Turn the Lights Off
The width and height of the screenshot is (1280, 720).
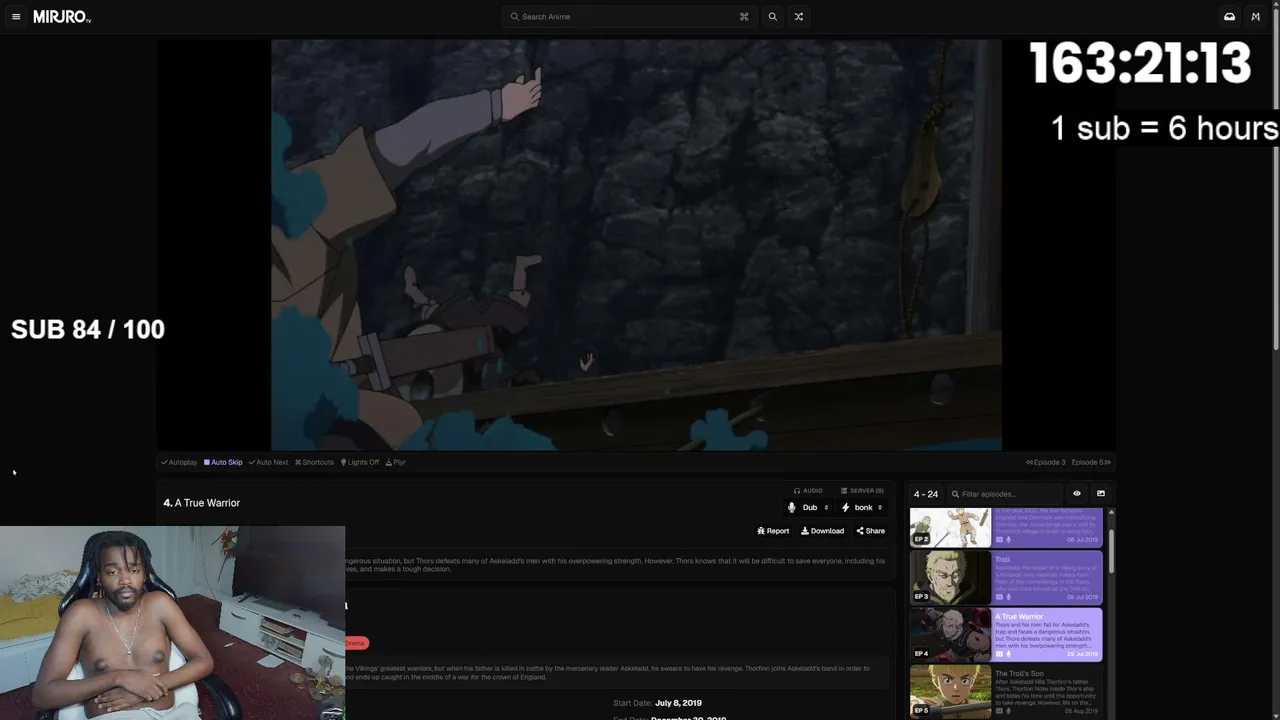tap(360, 462)
